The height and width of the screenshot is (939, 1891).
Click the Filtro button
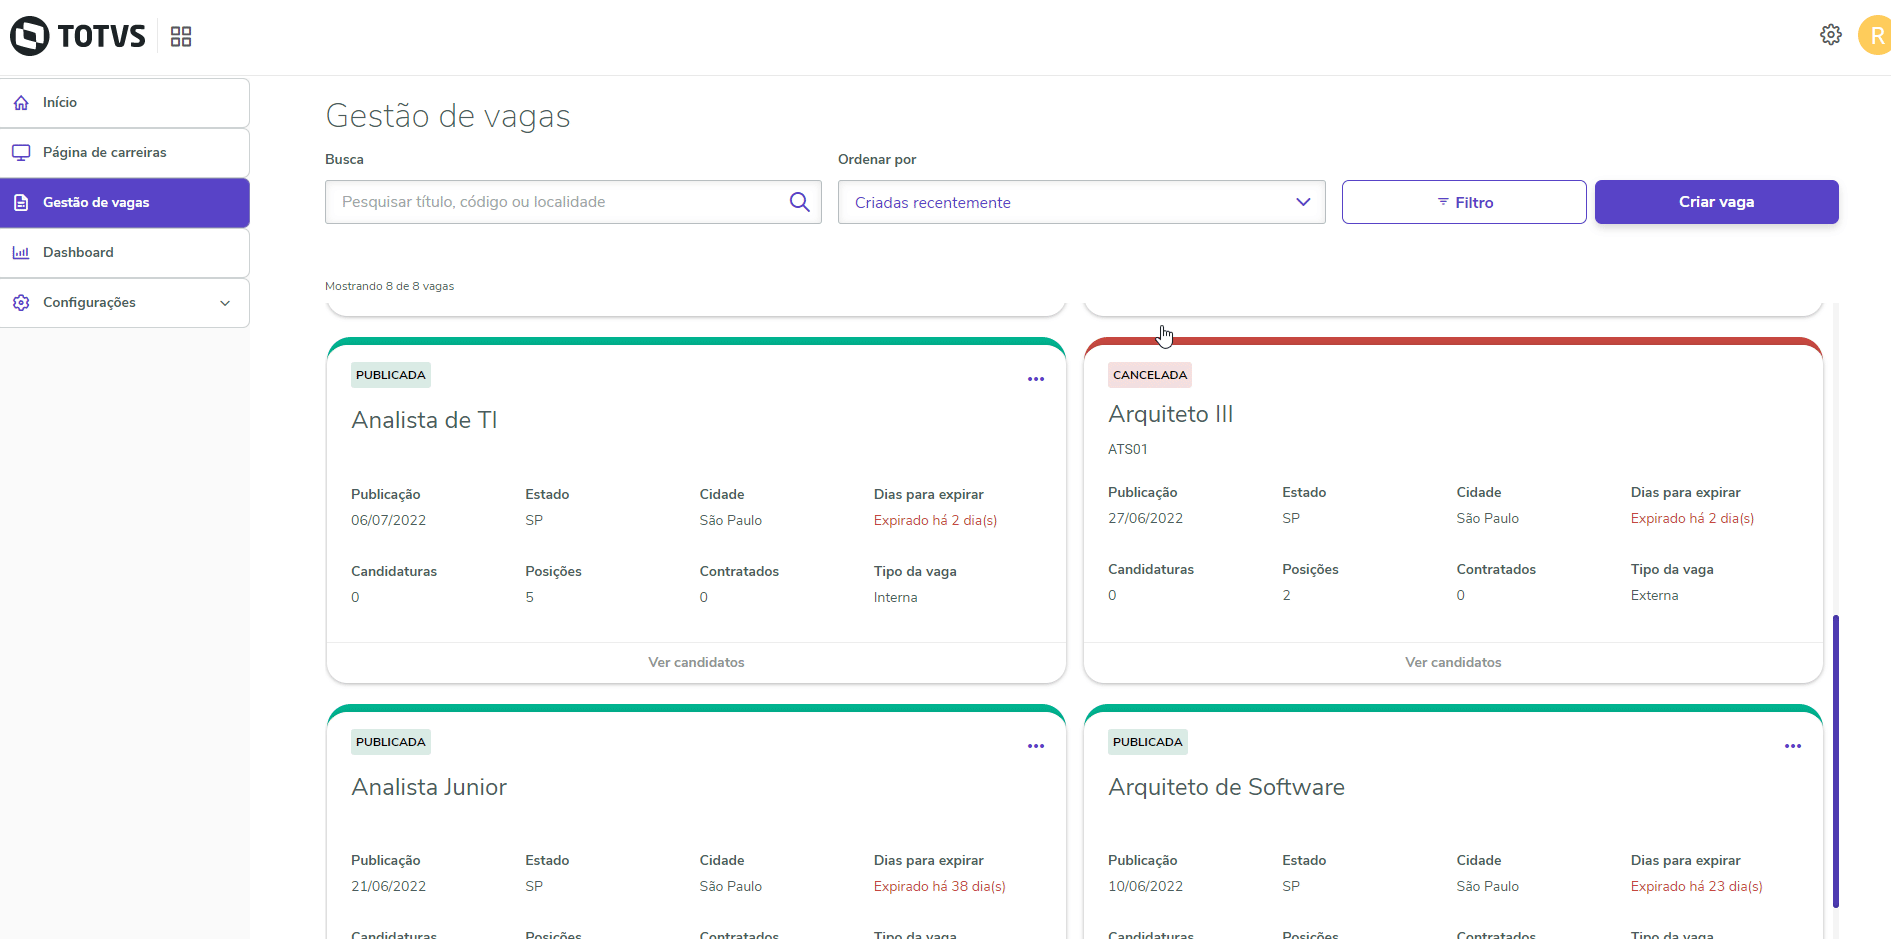tap(1464, 202)
